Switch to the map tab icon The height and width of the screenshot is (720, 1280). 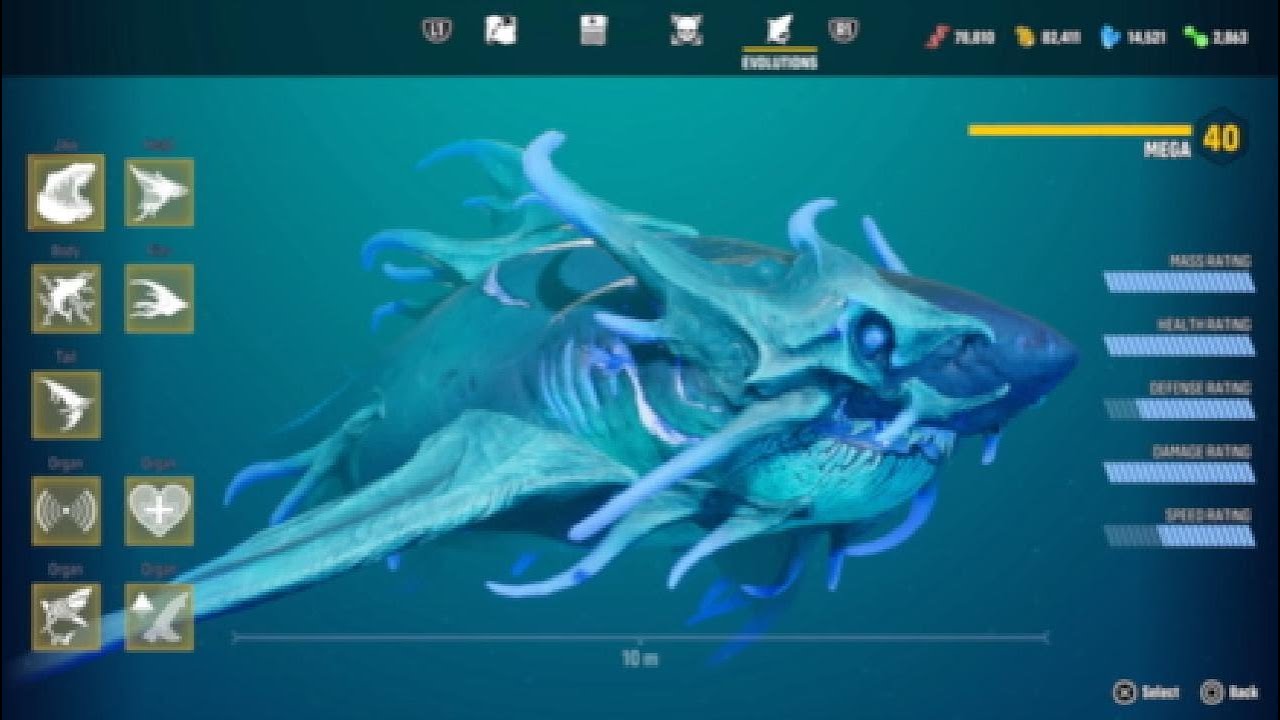(x=501, y=30)
